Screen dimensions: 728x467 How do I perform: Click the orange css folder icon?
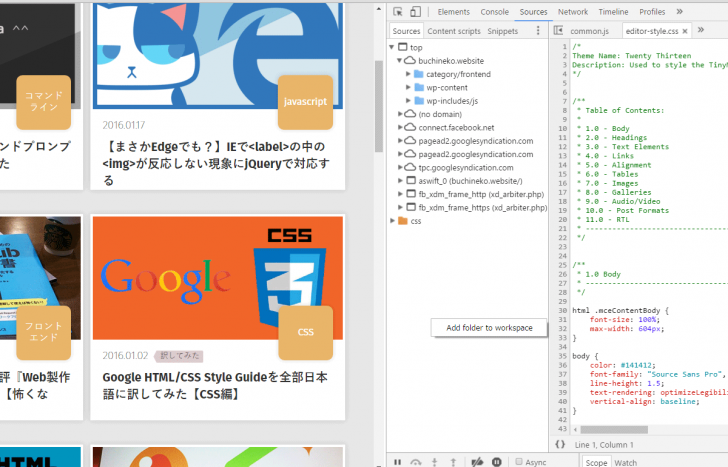click(x=403, y=221)
